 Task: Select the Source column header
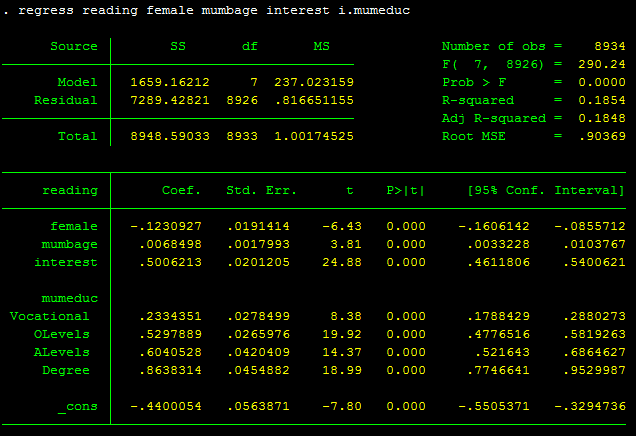pos(74,46)
